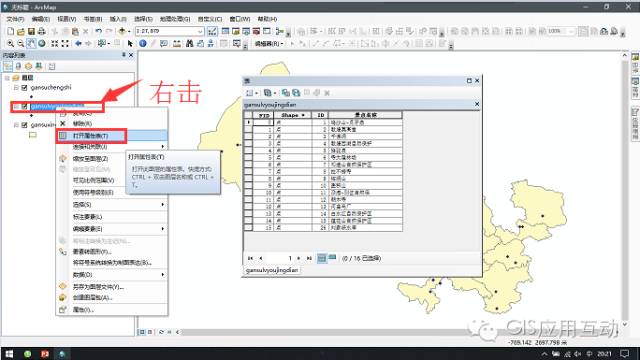This screenshot has height=360, width=640.
Task: Click the Undo arrow icon
Action: tap(98, 31)
